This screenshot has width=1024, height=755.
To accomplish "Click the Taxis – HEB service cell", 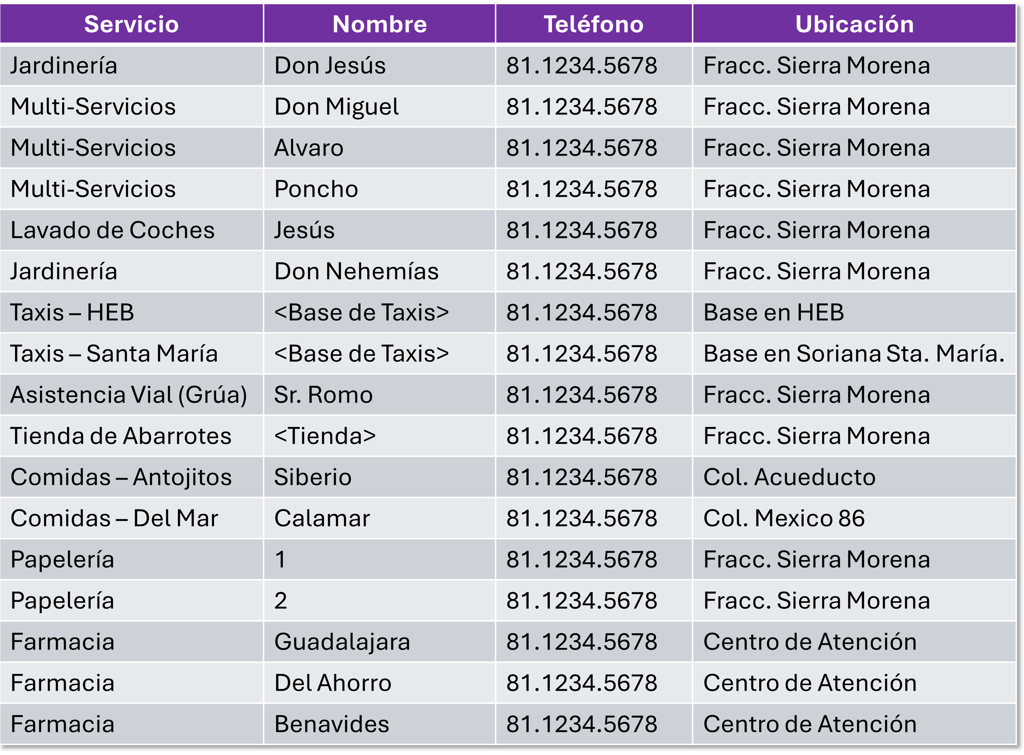I will [131, 312].
